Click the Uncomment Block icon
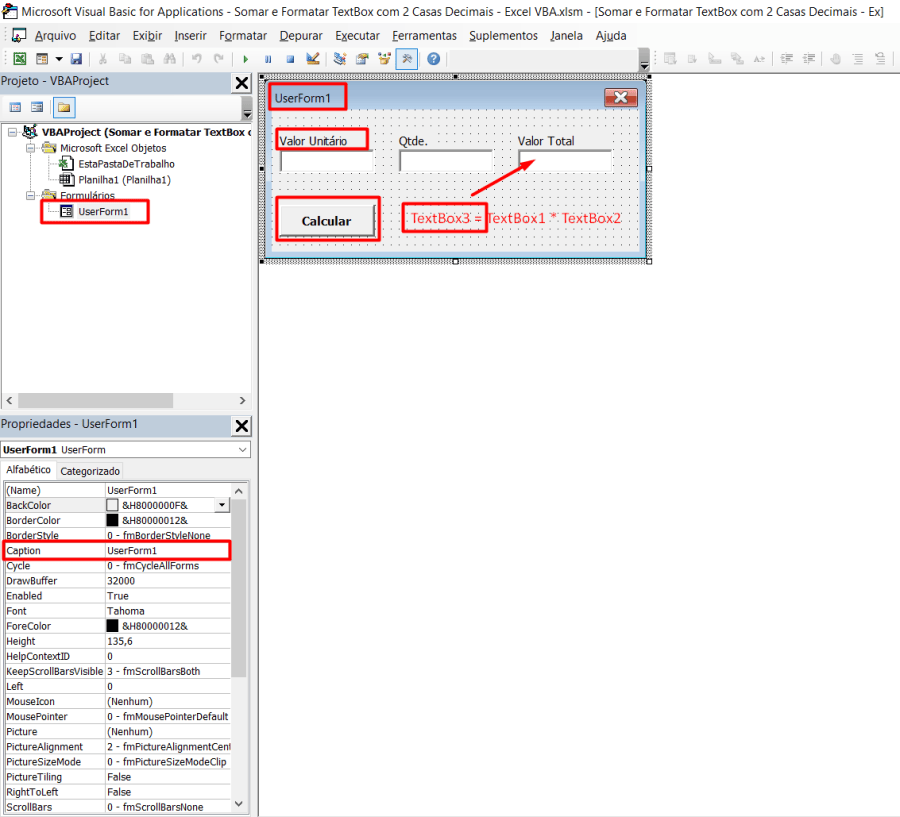Viewport: 900px width, 817px height. coord(880,59)
